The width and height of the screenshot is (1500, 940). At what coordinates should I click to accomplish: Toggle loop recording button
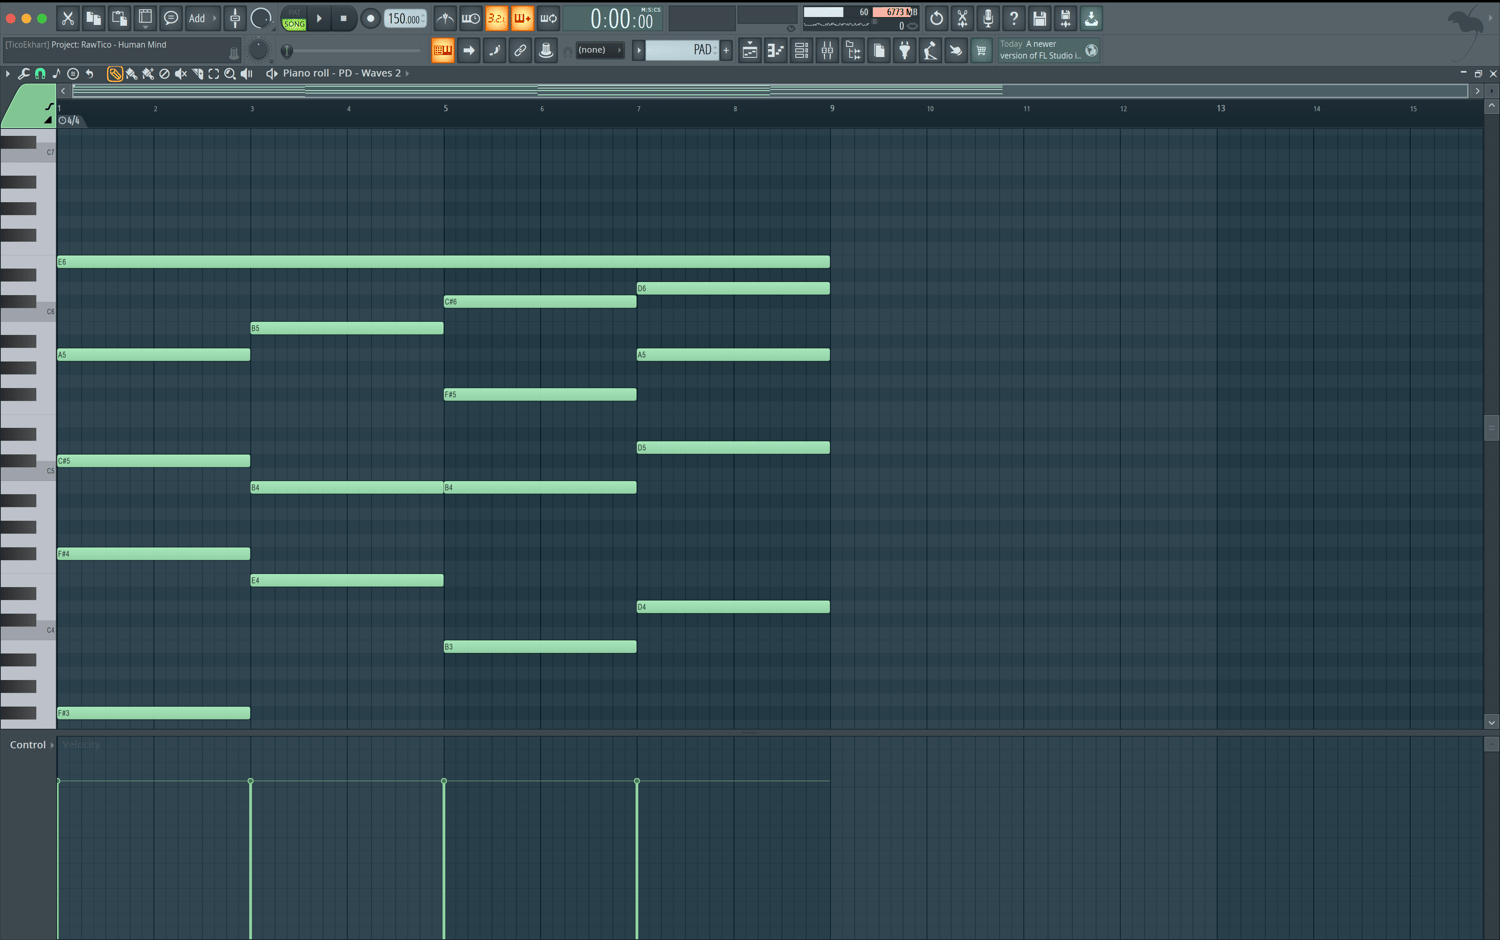[548, 18]
